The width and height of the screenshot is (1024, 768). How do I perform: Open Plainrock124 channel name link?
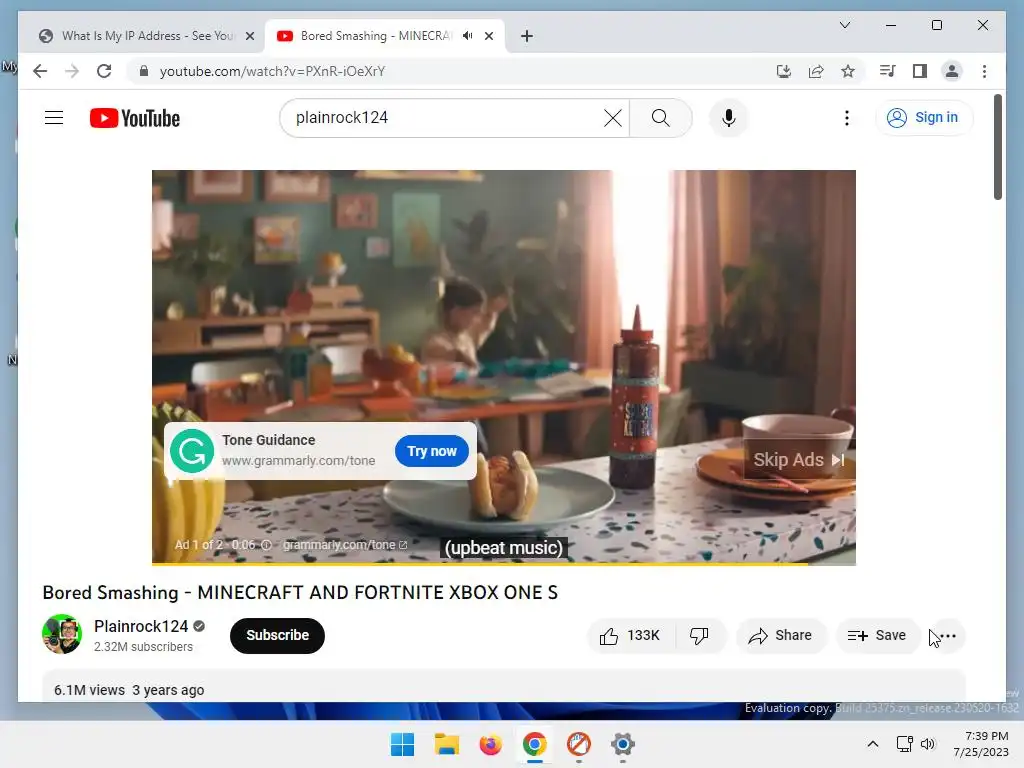coord(141,626)
